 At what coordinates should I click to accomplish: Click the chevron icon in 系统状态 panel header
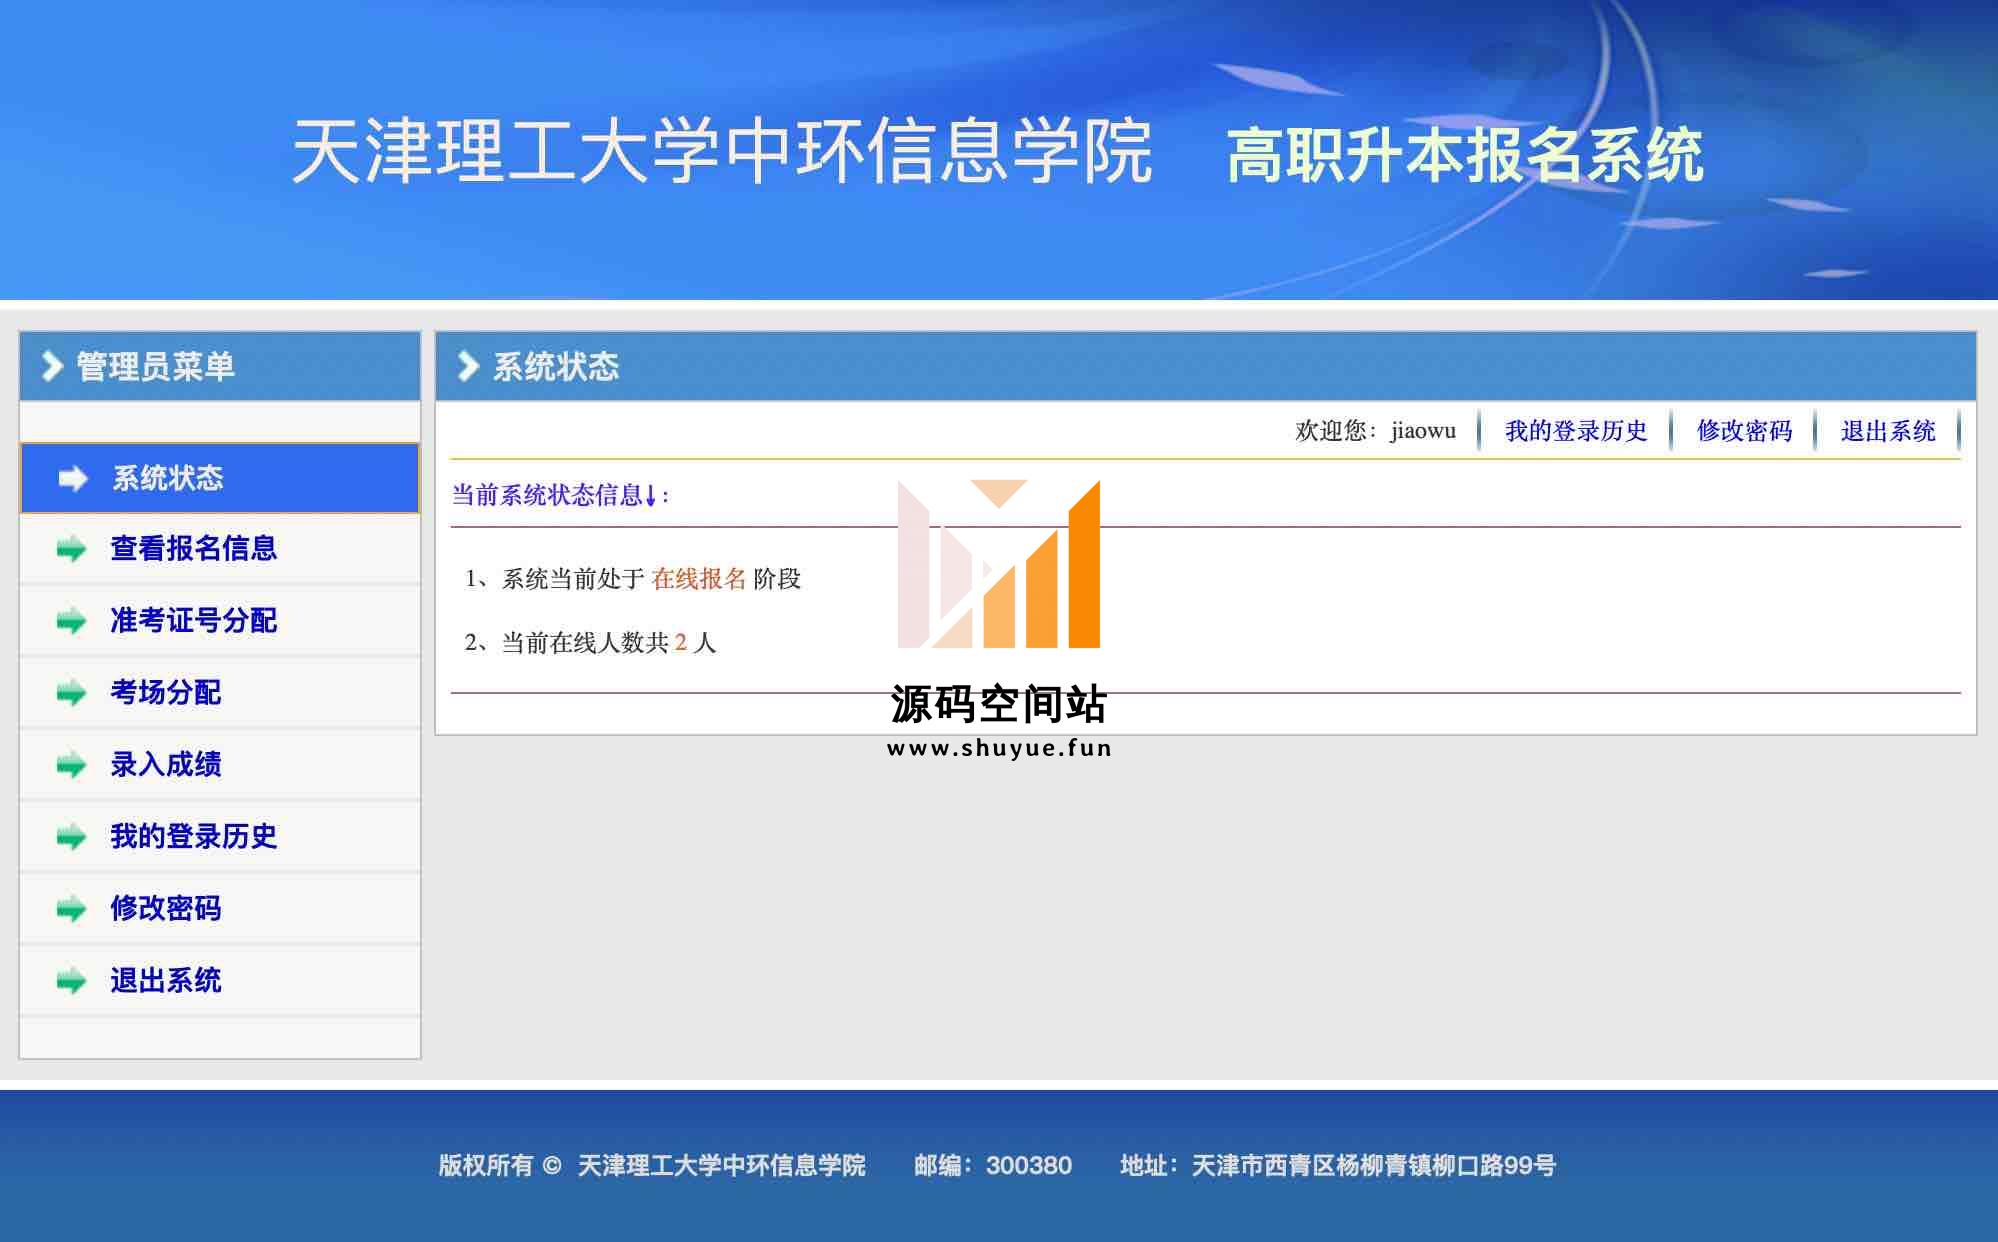click(x=468, y=366)
